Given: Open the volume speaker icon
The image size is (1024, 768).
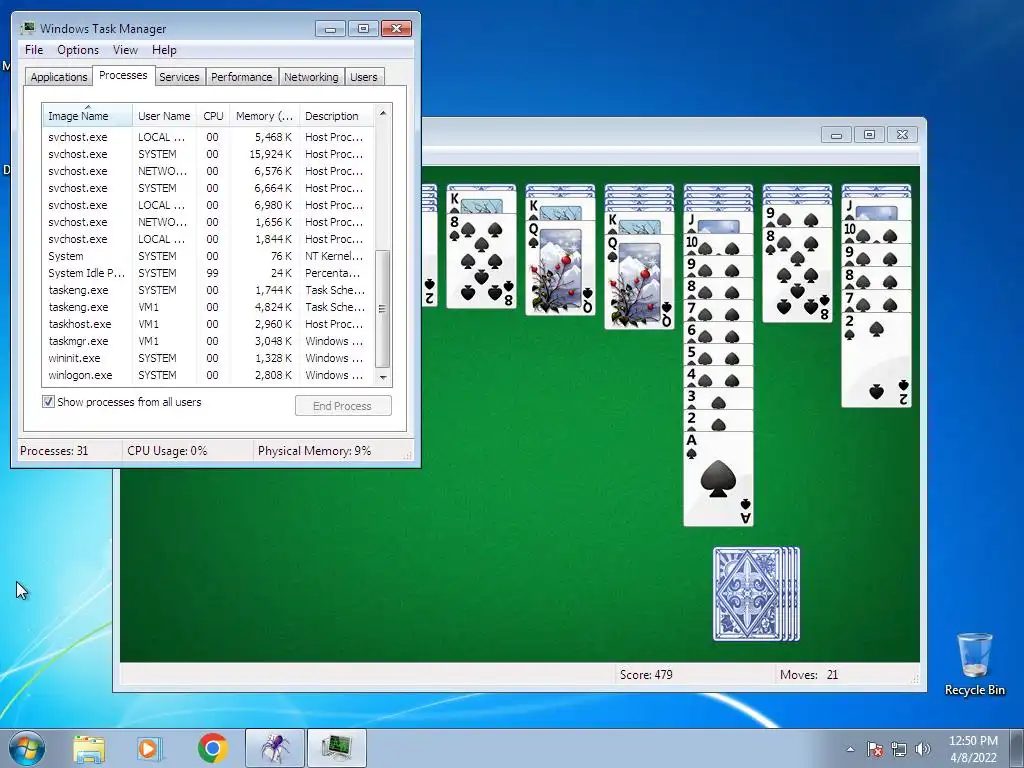Looking at the screenshot, I should click(923, 749).
